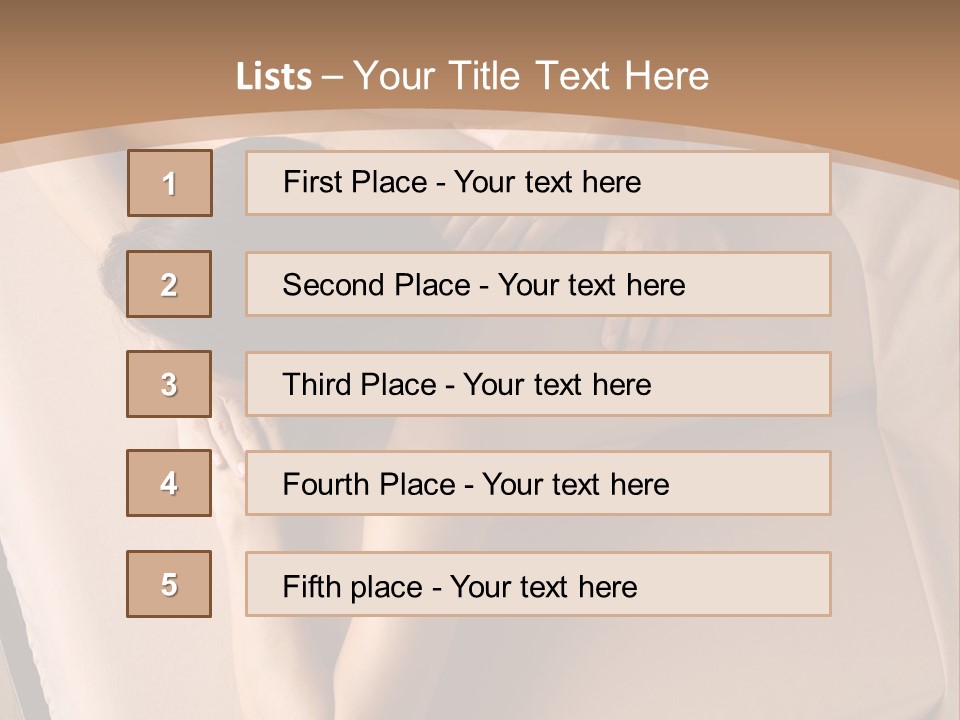Click the number 3 box
Image resolution: width=960 pixels, height=720 pixels.
(x=170, y=384)
